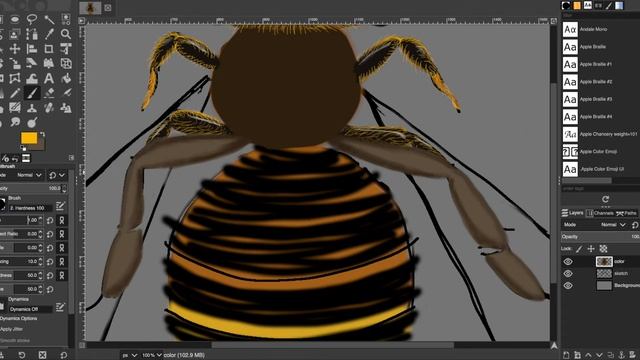The width and height of the screenshot is (640, 360).
Task: Open the zoom level dropdown showing 100%
Action: pos(151,356)
